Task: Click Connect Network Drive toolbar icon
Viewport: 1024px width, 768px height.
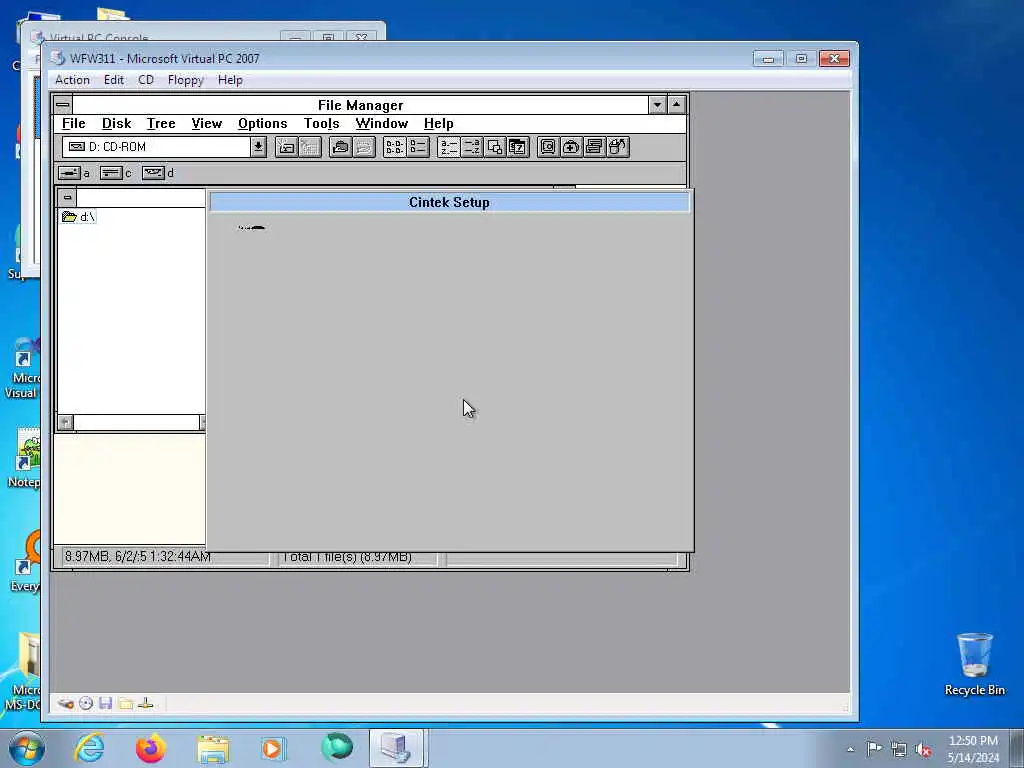Action: tap(286, 147)
